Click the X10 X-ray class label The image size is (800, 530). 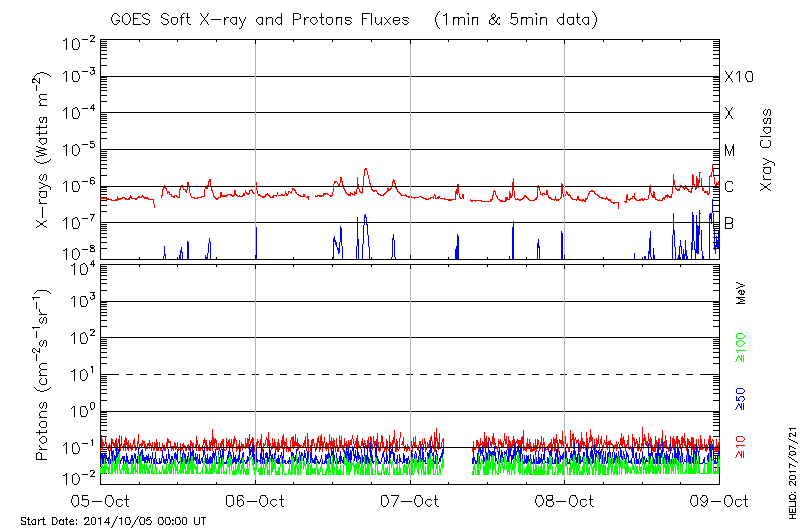(738, 77)
